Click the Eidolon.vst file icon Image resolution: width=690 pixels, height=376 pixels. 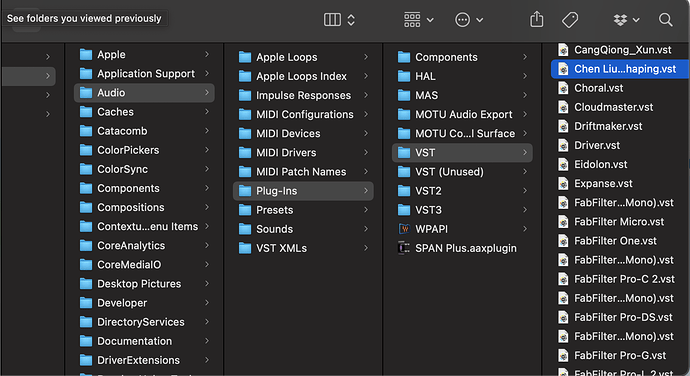pyautogui.click(x=563, y=164)
